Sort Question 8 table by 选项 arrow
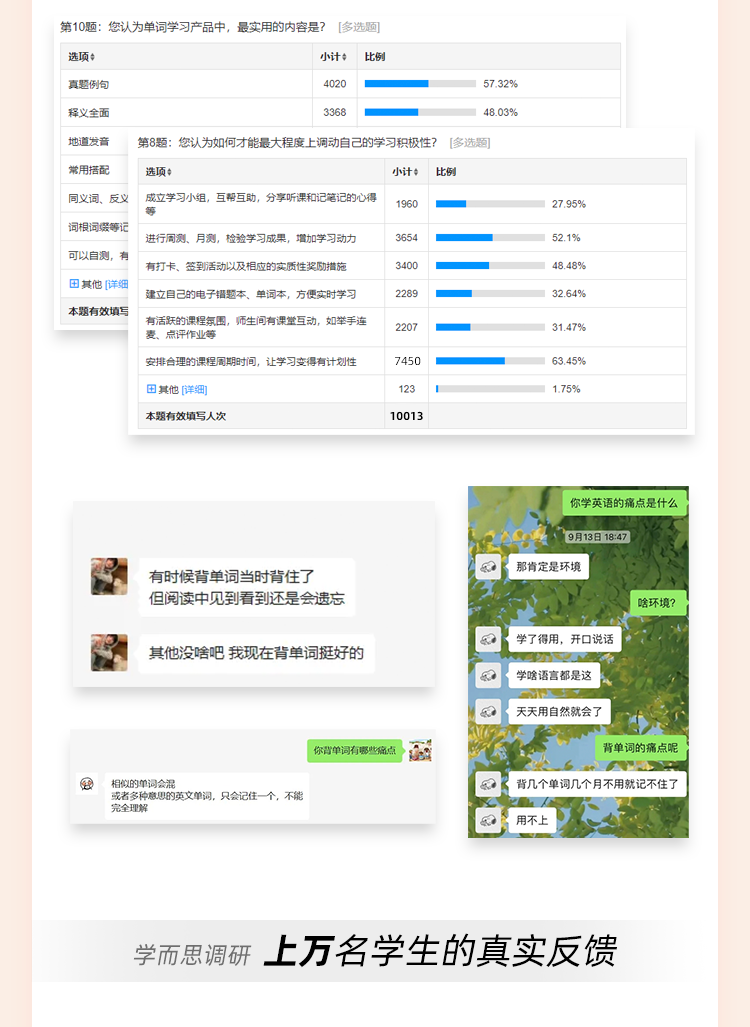750x1027 pixels. (x=170, y=172)
